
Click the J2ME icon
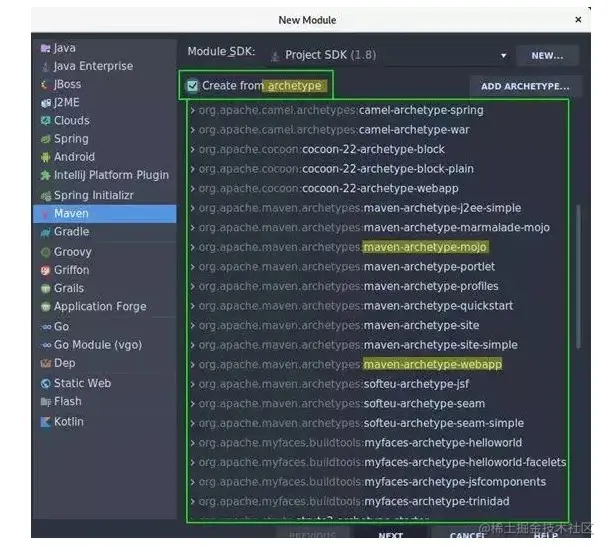[46, 103]
